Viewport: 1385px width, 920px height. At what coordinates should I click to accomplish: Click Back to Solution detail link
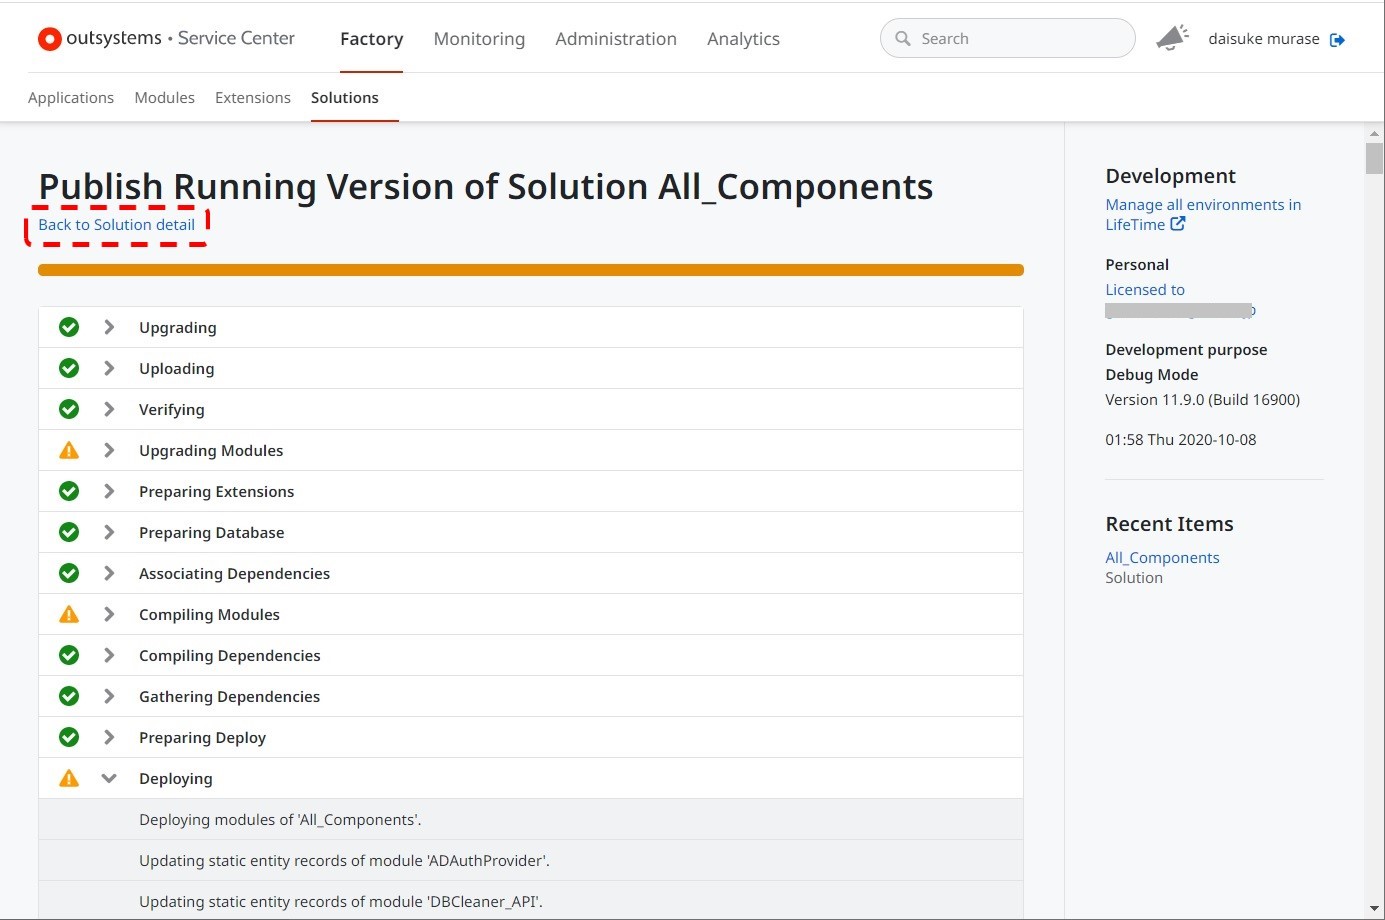[x=117, y=225]
